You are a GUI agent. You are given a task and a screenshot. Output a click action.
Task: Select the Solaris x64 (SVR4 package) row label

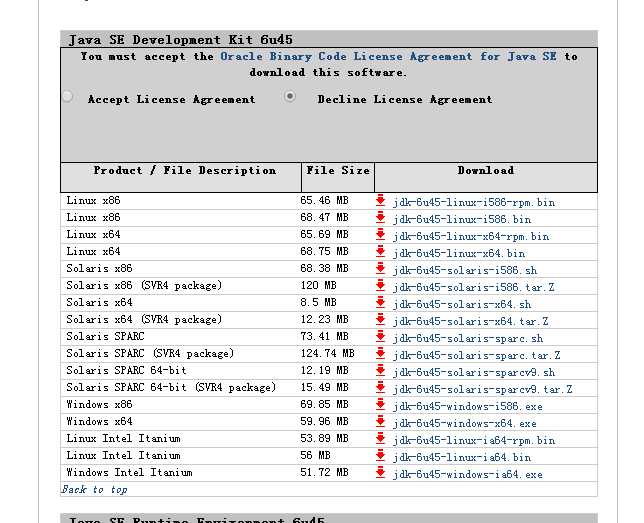coord(144,319)
